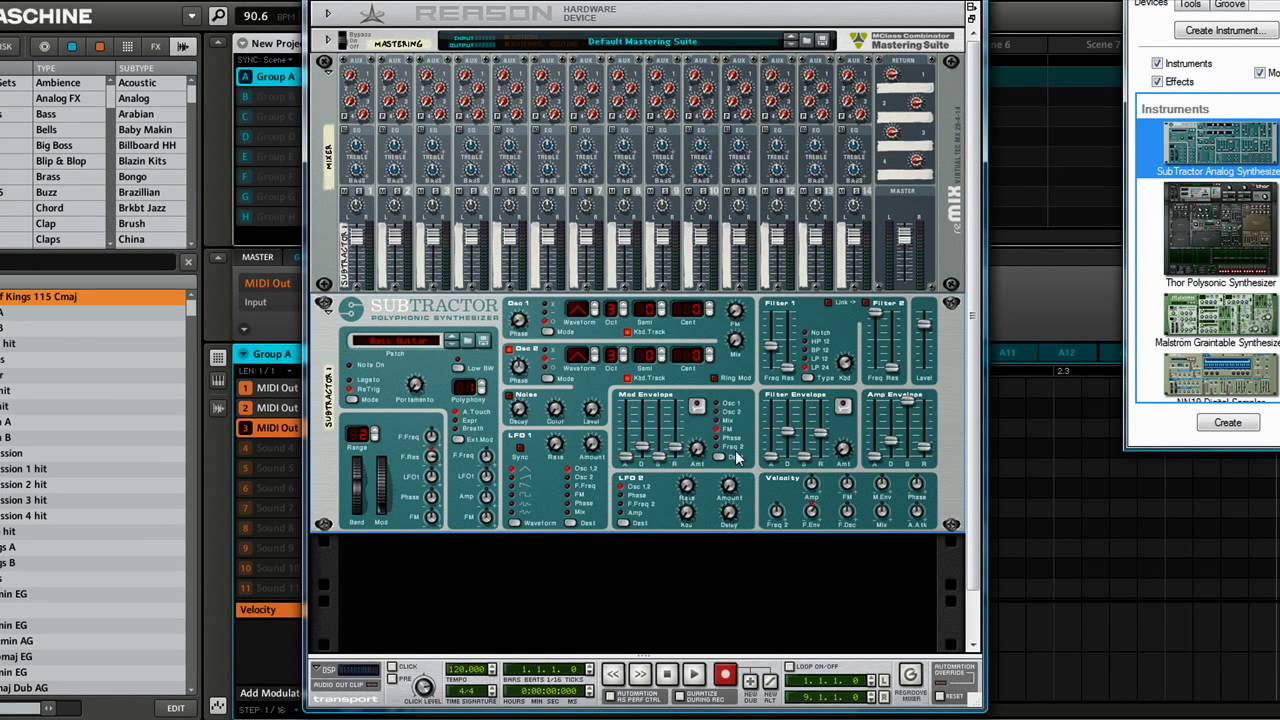Click the Time Signature stepper arrows
The width and height of the screenshot is (1280, 720).
click(x=492, y=691)
